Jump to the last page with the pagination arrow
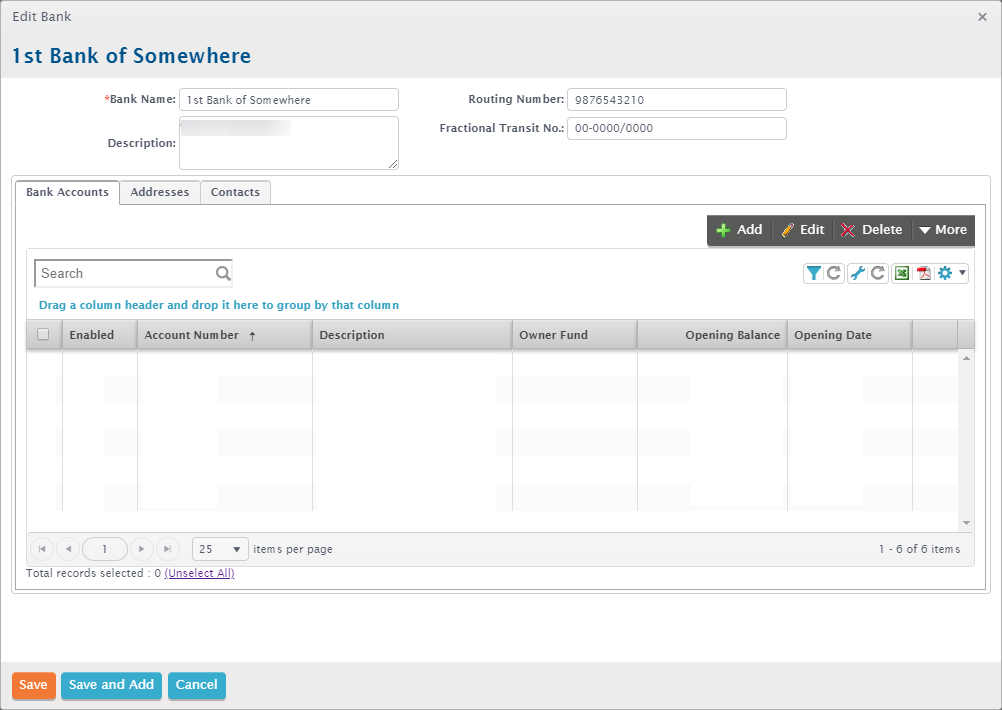 click(167, 548)
